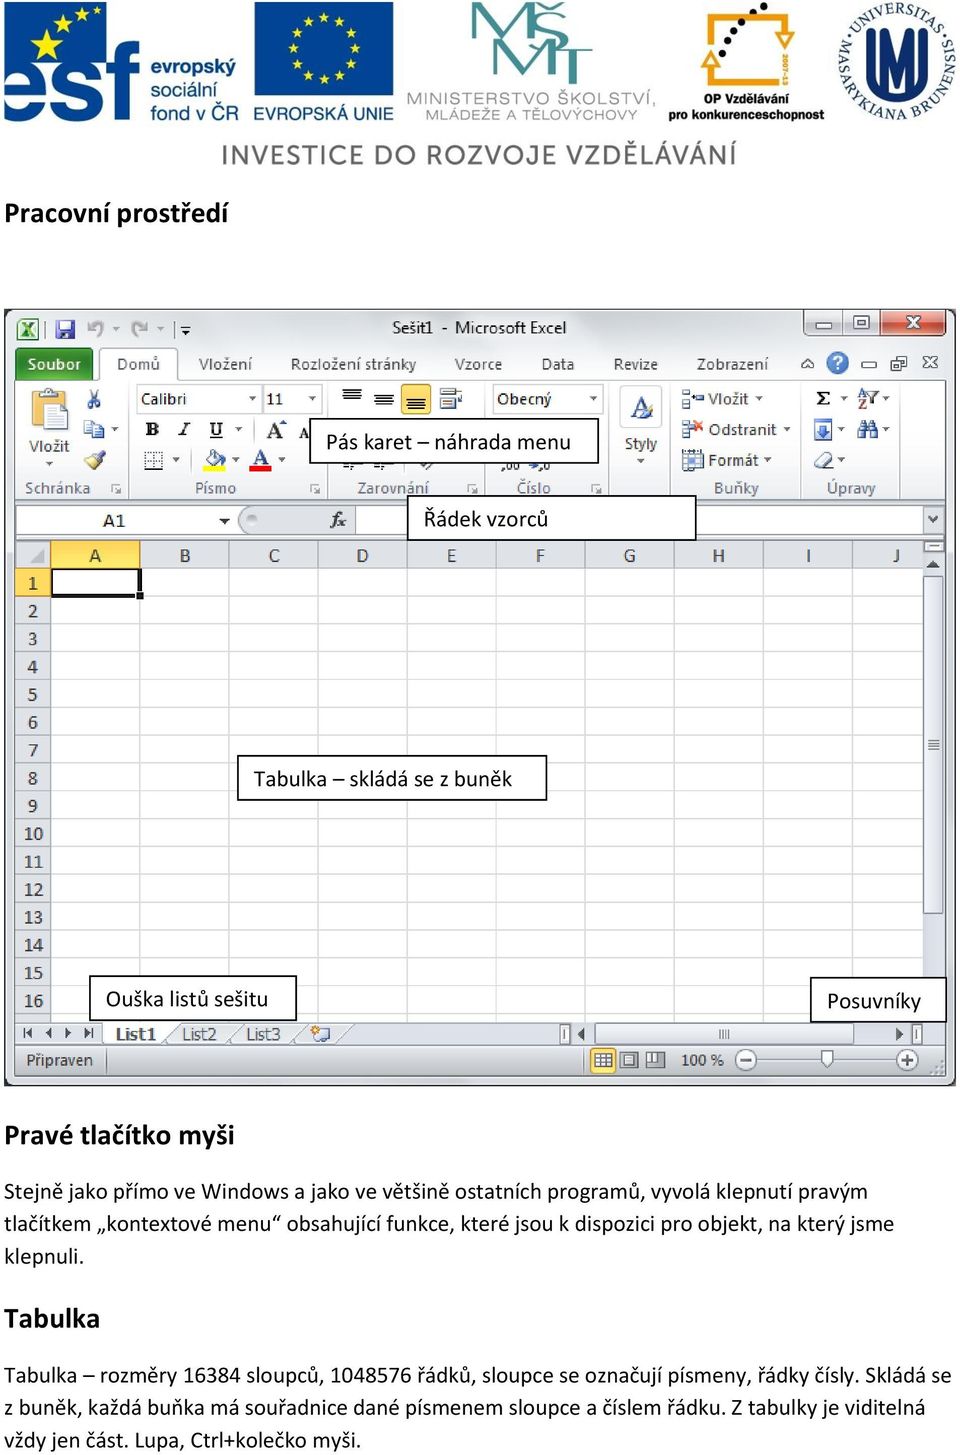Open the Vzorce ribbon tab
960x1455 pixels.
[478, 364]
